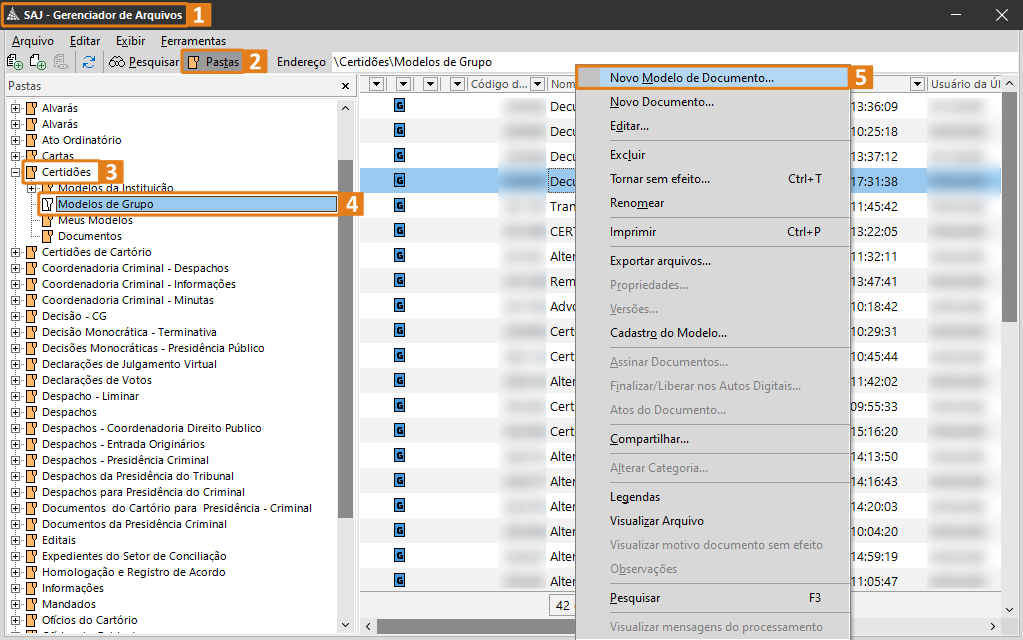Select Decisão Monocrática - Terminativa folder

129,332
